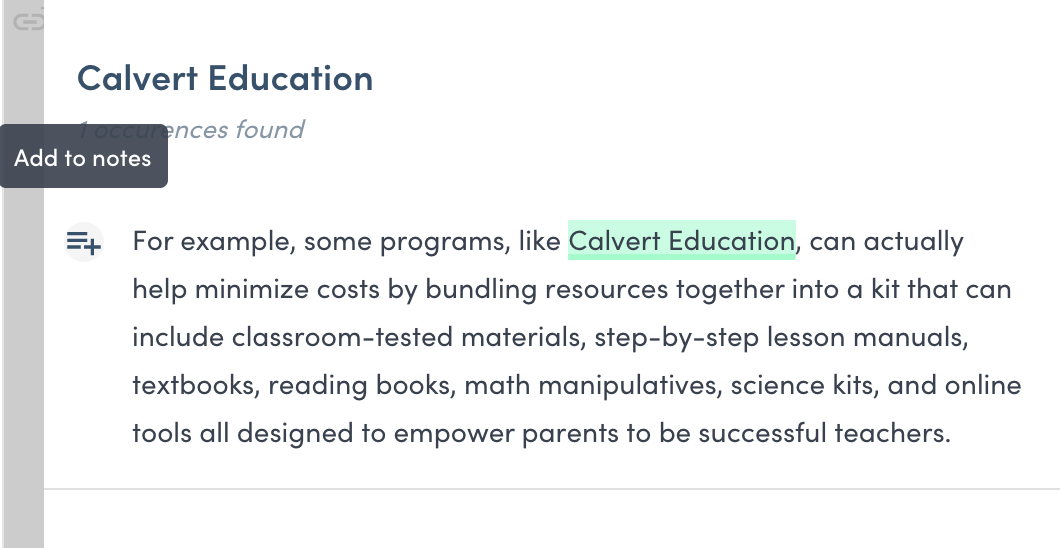The width and height of the screenshot is (1060, 548).
Task: Click the Add to notes icon
Action: tap(84, 241)
